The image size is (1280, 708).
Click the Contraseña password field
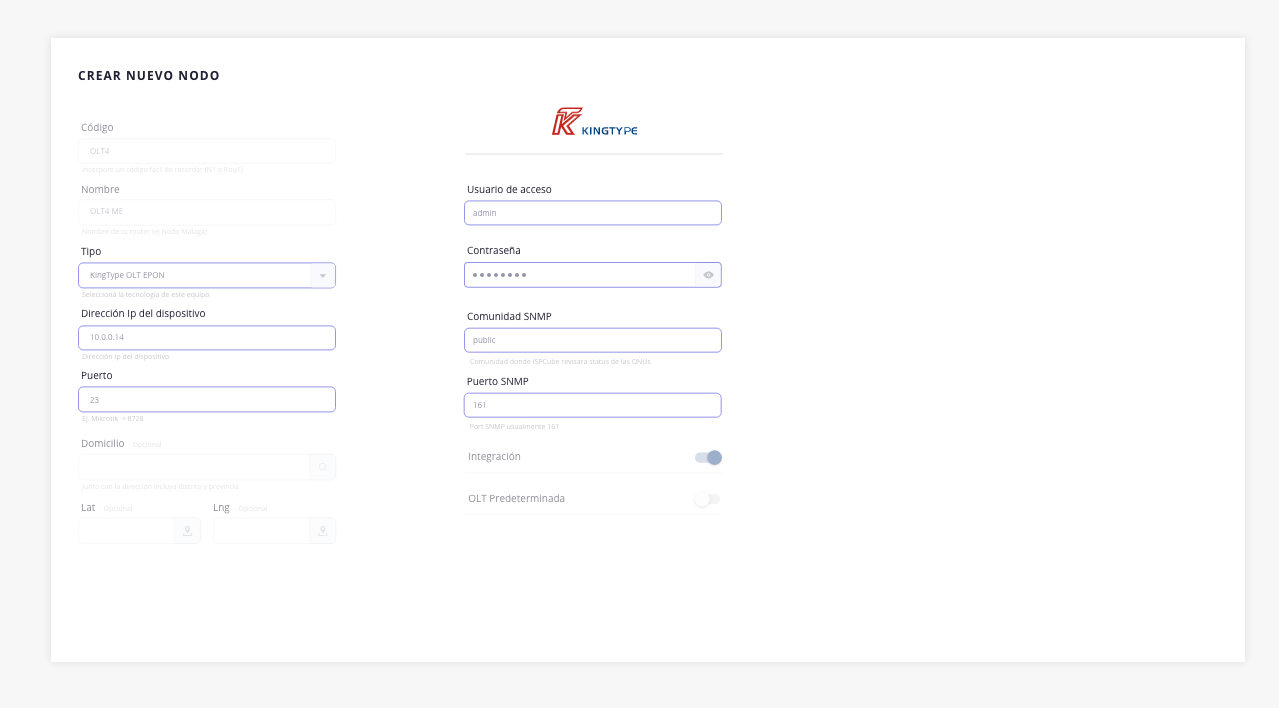(580, 275)
